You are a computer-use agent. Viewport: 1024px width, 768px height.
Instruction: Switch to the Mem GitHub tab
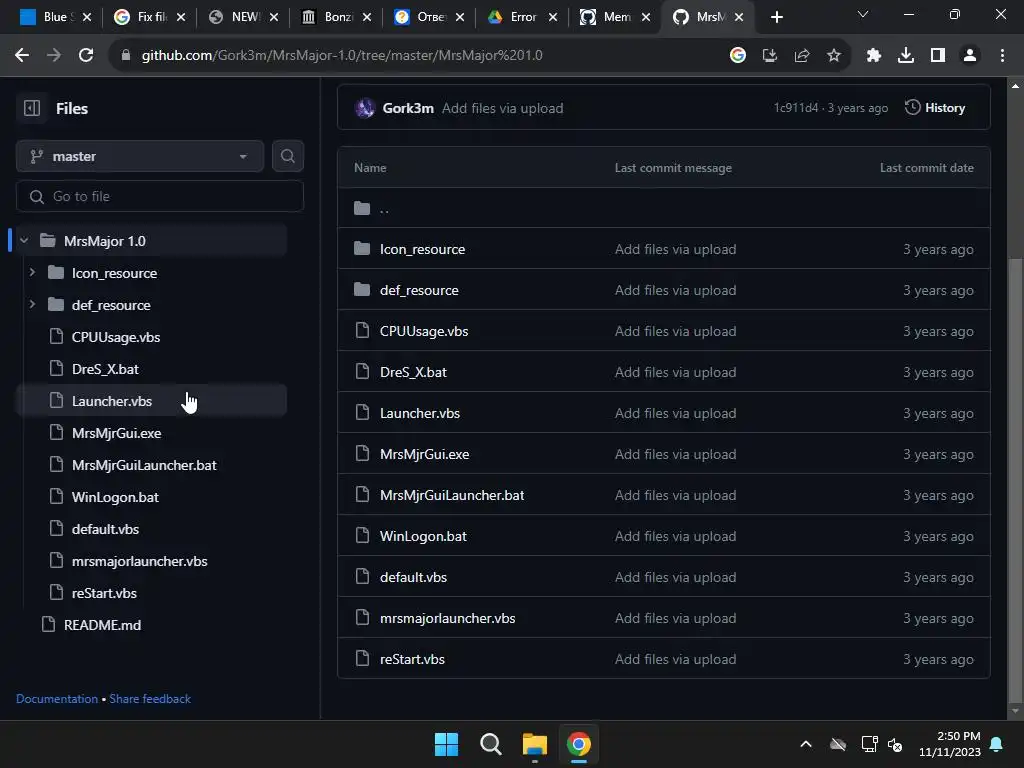615,17
